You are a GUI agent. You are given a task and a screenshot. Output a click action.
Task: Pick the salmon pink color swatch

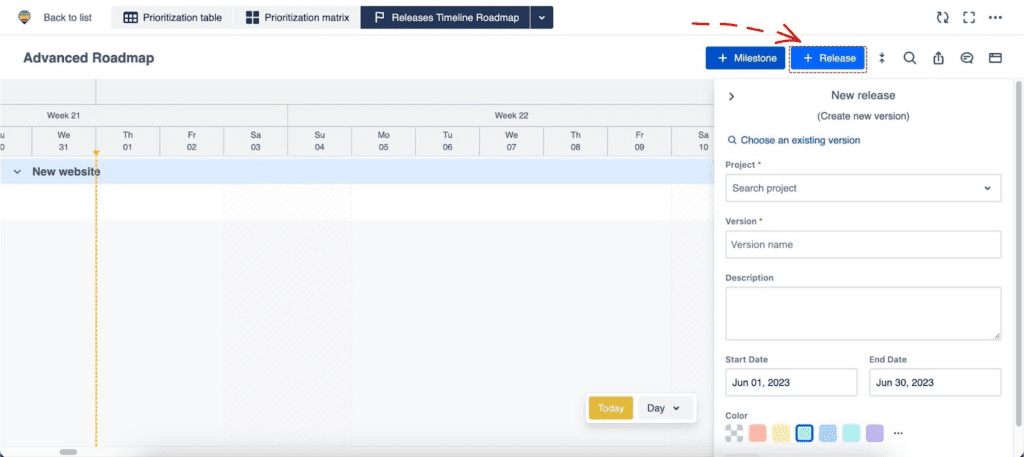click(x=758, y=433)
